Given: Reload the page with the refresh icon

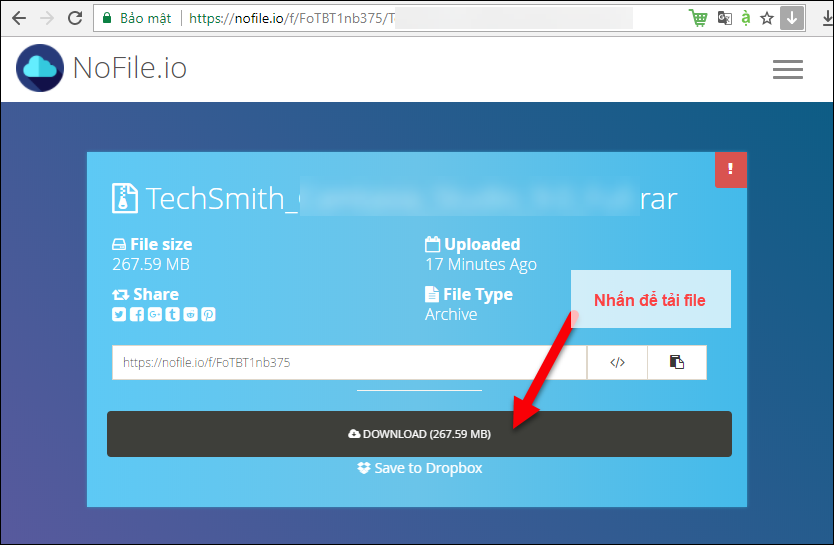Looking at the screenshot, I should point(75,18).
